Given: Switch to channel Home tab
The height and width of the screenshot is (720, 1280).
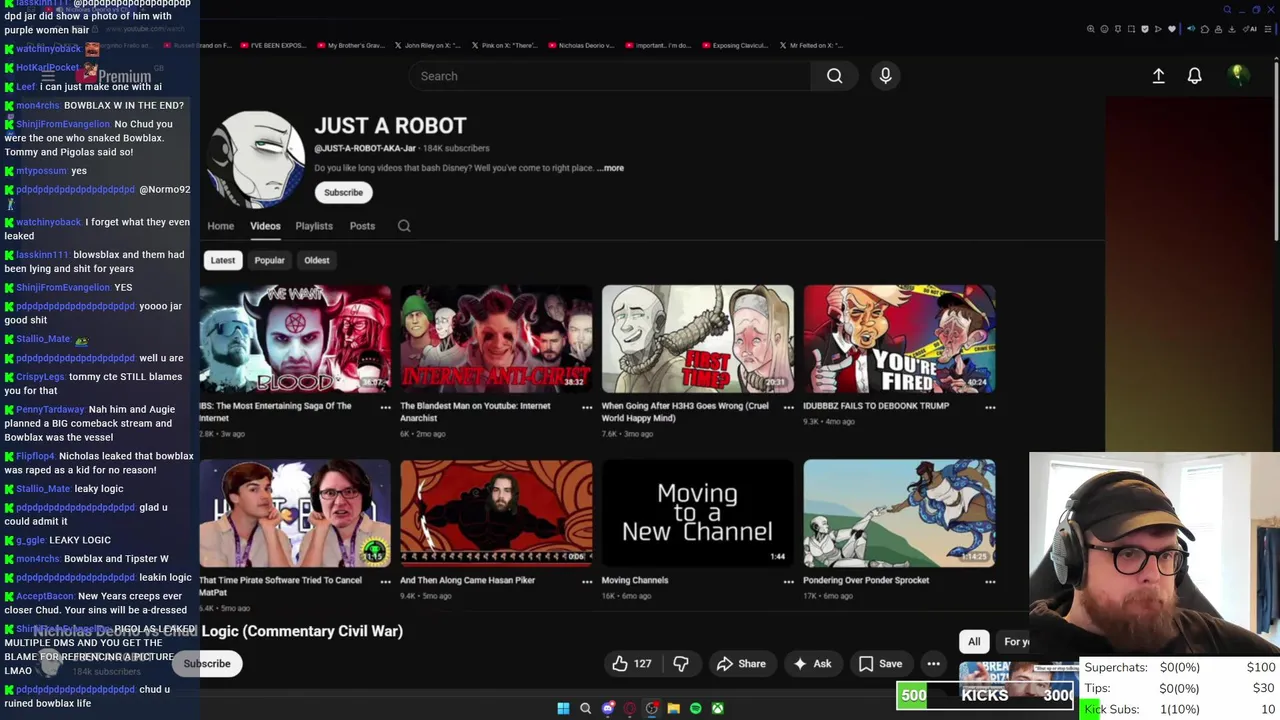Looking at the screenshot, I should (220, 226).
